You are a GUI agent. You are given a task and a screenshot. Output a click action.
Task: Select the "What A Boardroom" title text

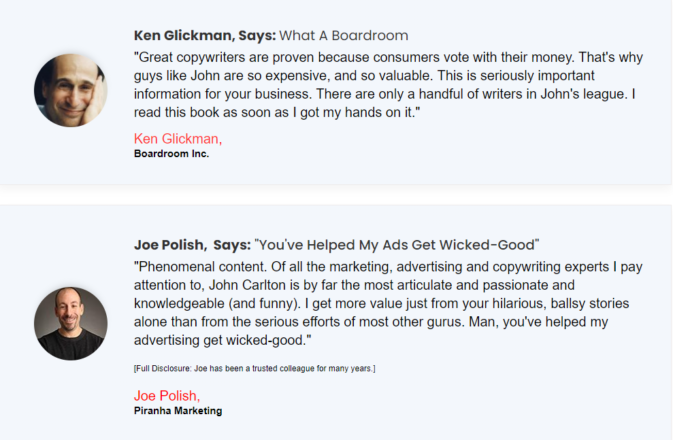(x=344, y=35)
